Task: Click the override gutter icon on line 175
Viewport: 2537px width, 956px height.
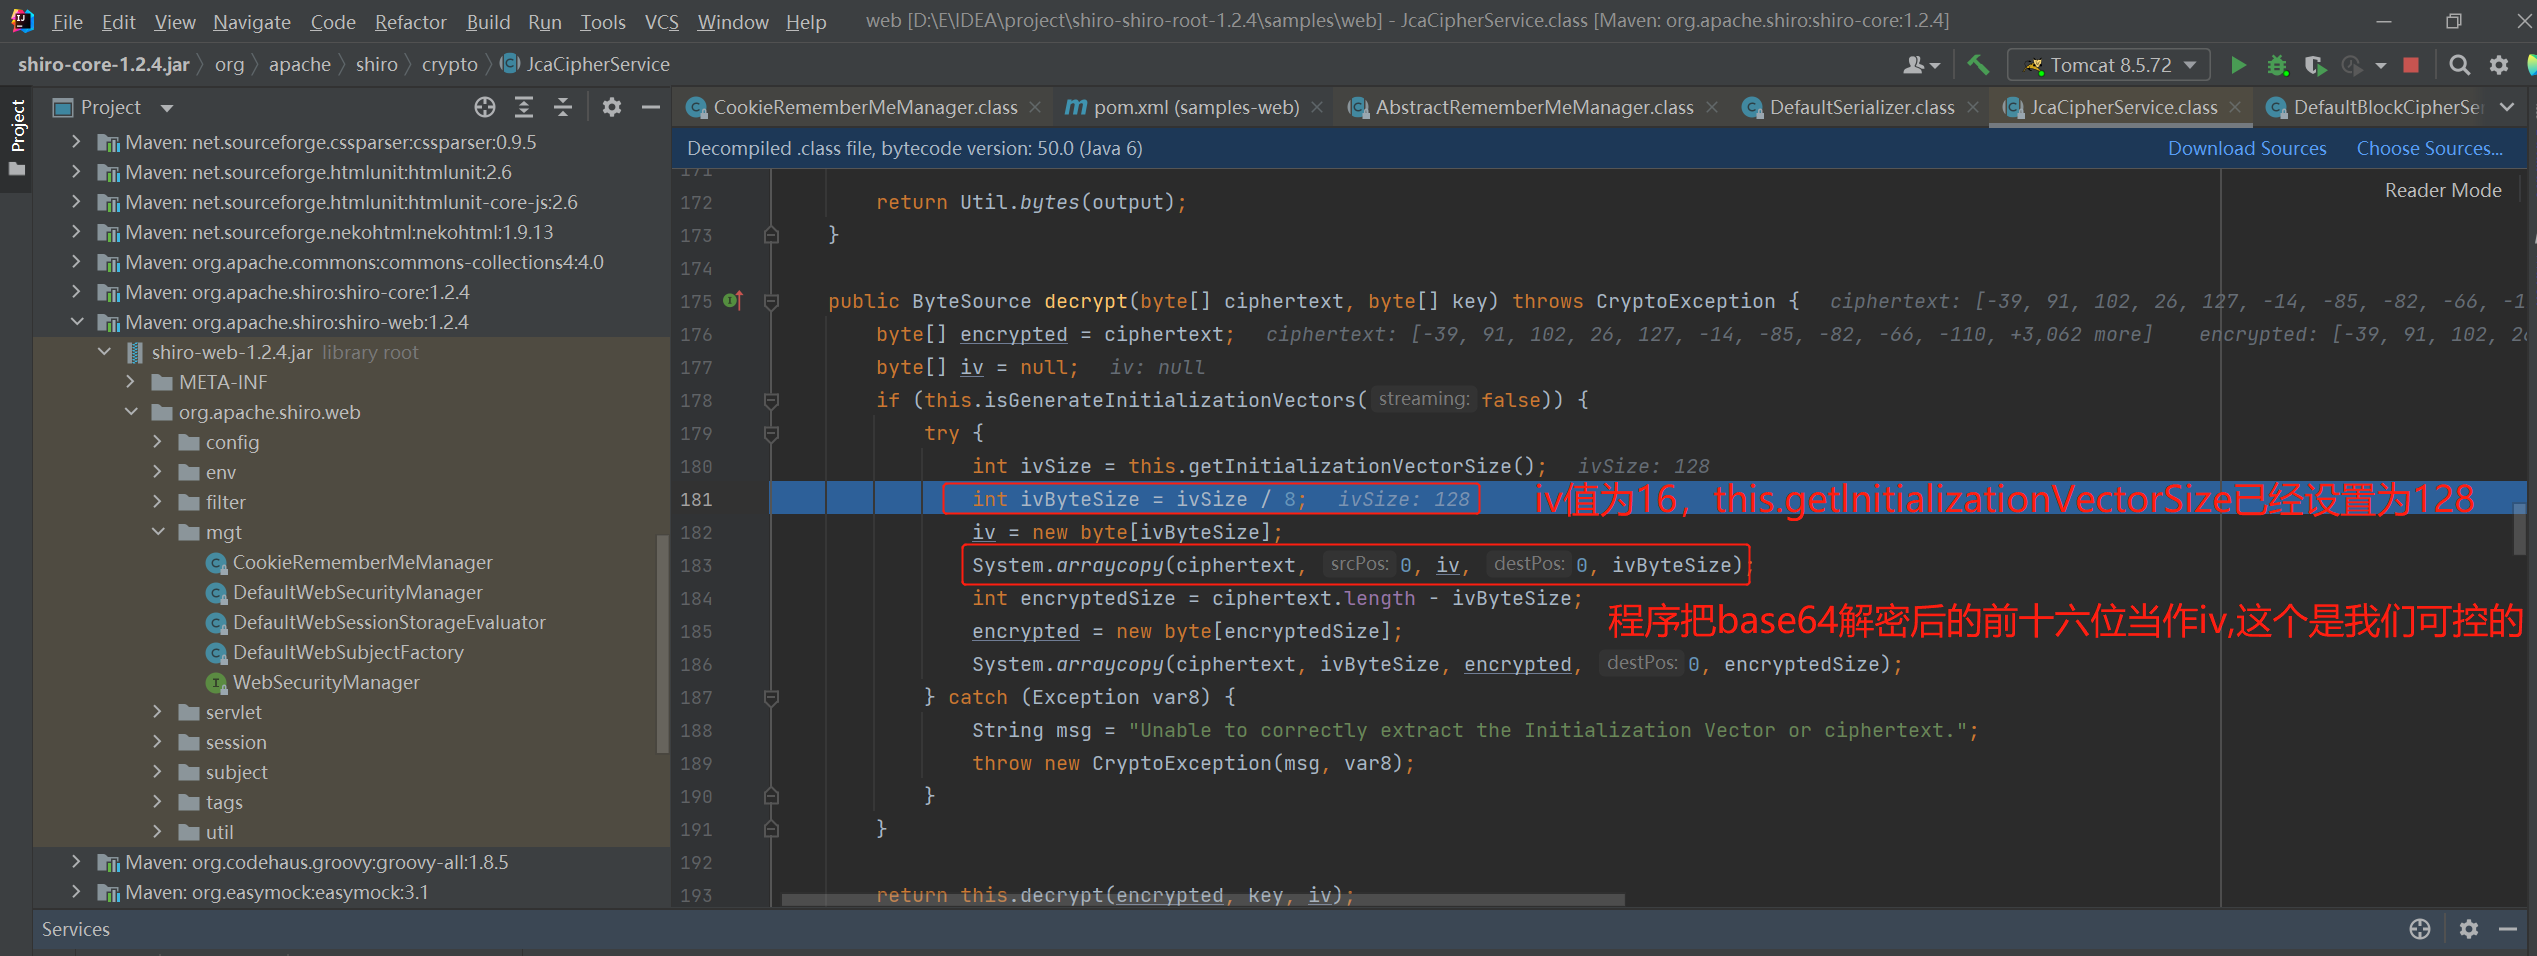Action: coord(733,300)
